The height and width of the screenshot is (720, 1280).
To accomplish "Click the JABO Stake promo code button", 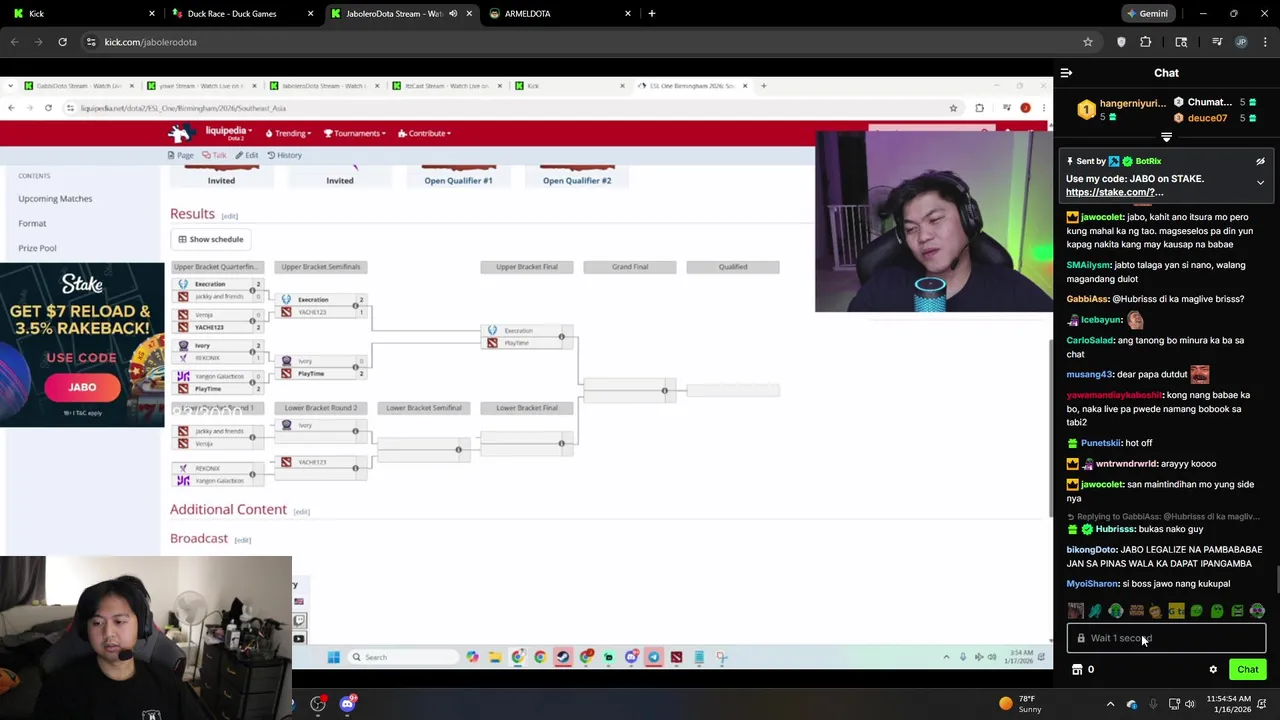I will tap(82, 387).
